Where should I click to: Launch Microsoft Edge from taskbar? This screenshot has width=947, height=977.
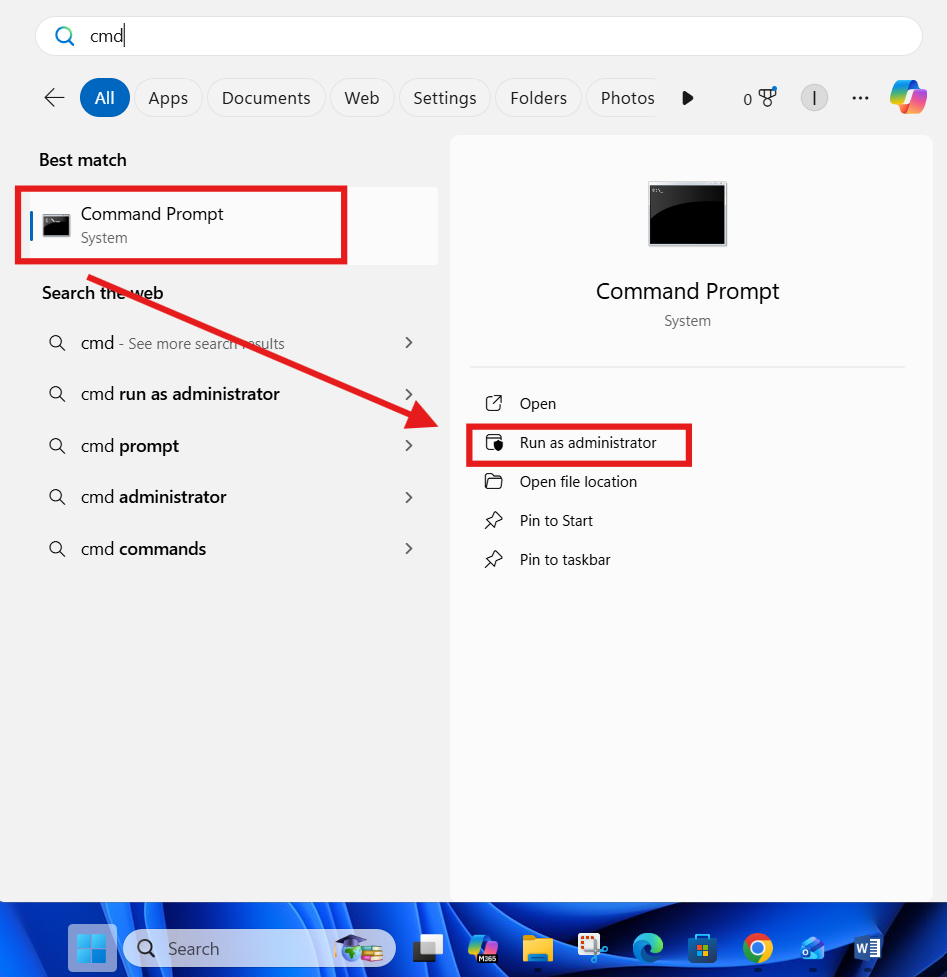(647, 947)
